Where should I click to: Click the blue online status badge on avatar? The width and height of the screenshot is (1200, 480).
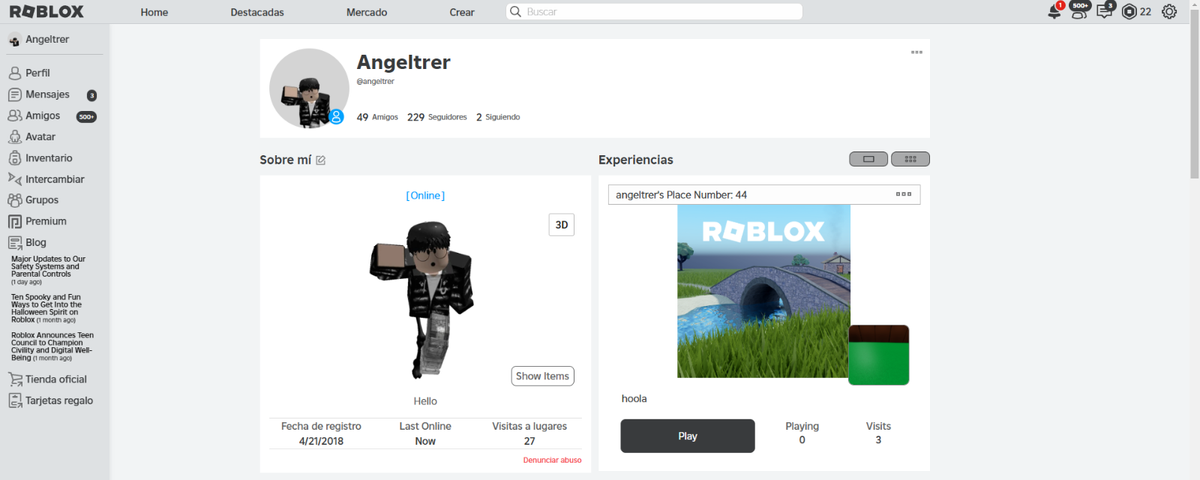(336, 117)
